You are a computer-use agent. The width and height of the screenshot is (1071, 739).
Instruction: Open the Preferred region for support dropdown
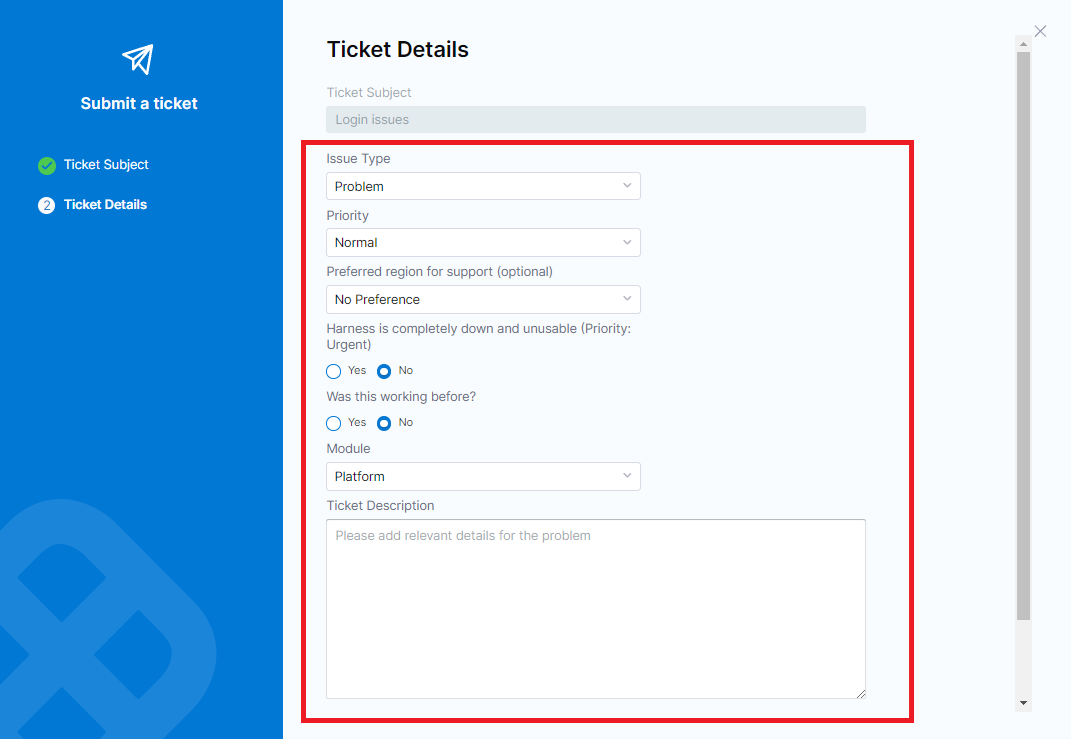click(482, 299)
